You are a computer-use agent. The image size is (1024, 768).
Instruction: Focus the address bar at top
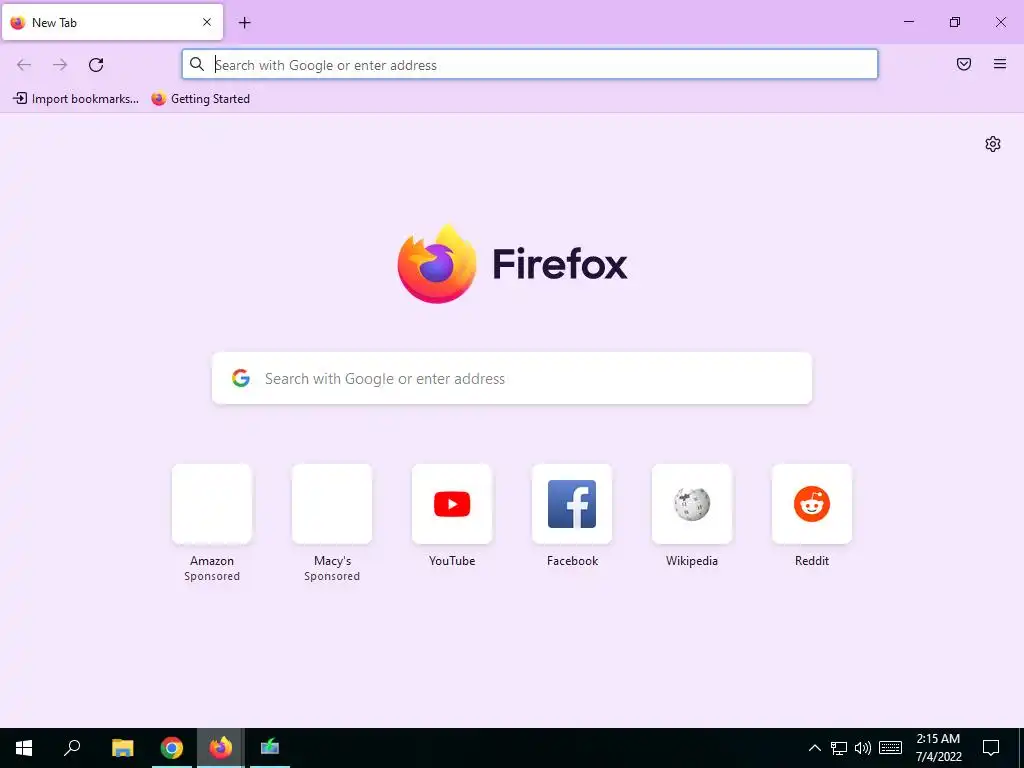click(x=530, y=65)
